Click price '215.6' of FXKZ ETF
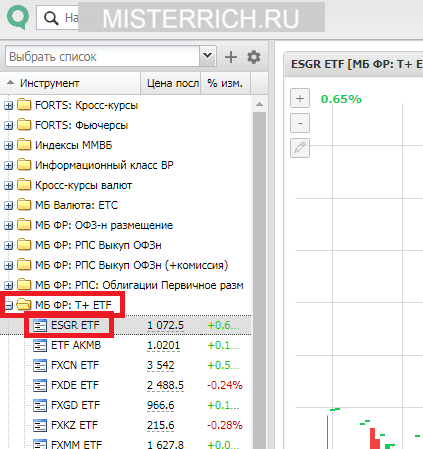This screenshot has height=449, width=423. (x=161, y=425)
